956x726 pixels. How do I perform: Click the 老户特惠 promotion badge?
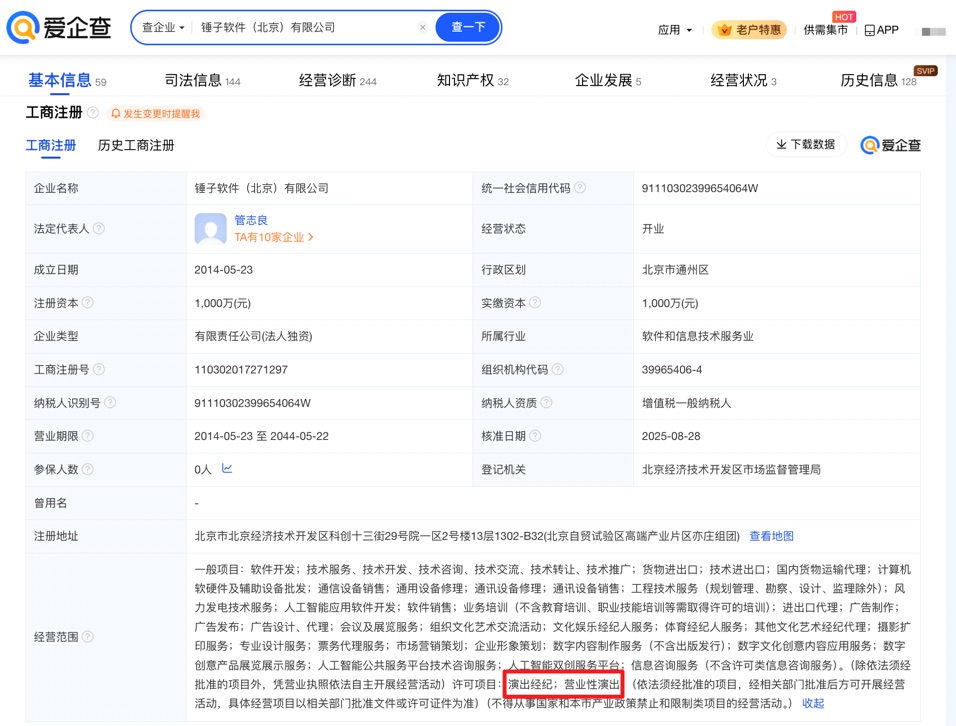[x=749, y=30]
